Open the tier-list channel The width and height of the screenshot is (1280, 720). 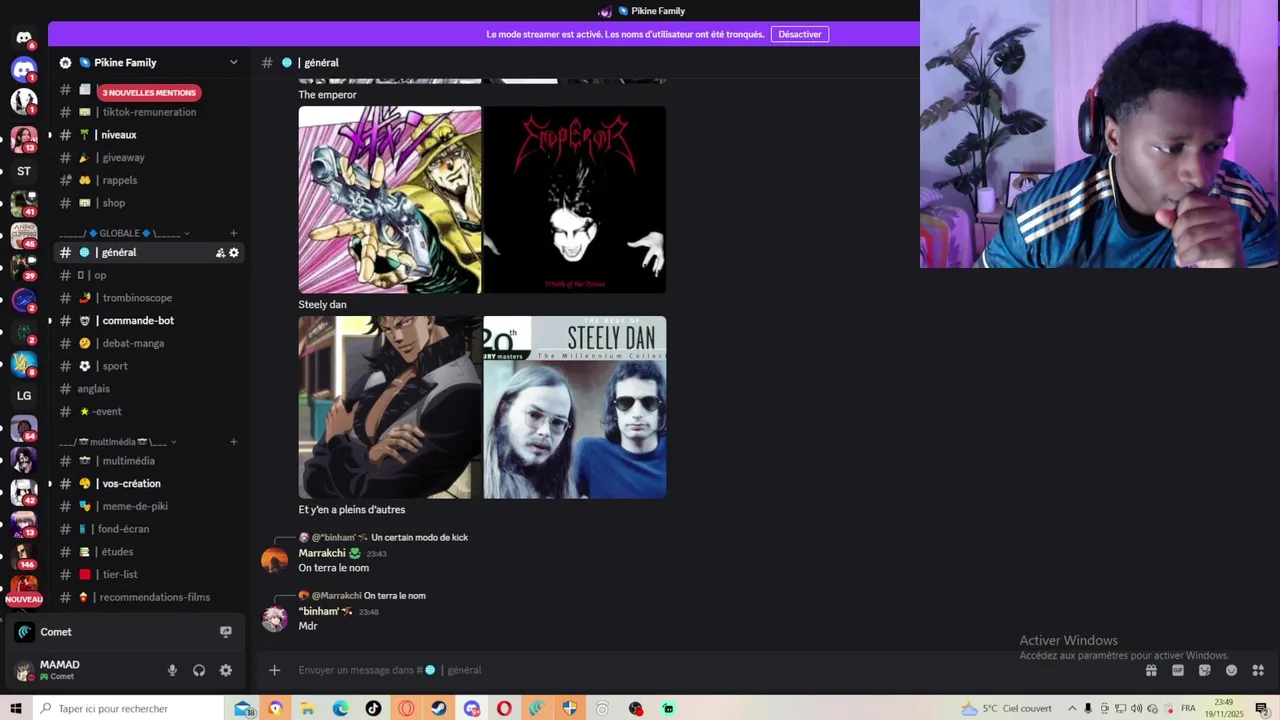[149, 574]
